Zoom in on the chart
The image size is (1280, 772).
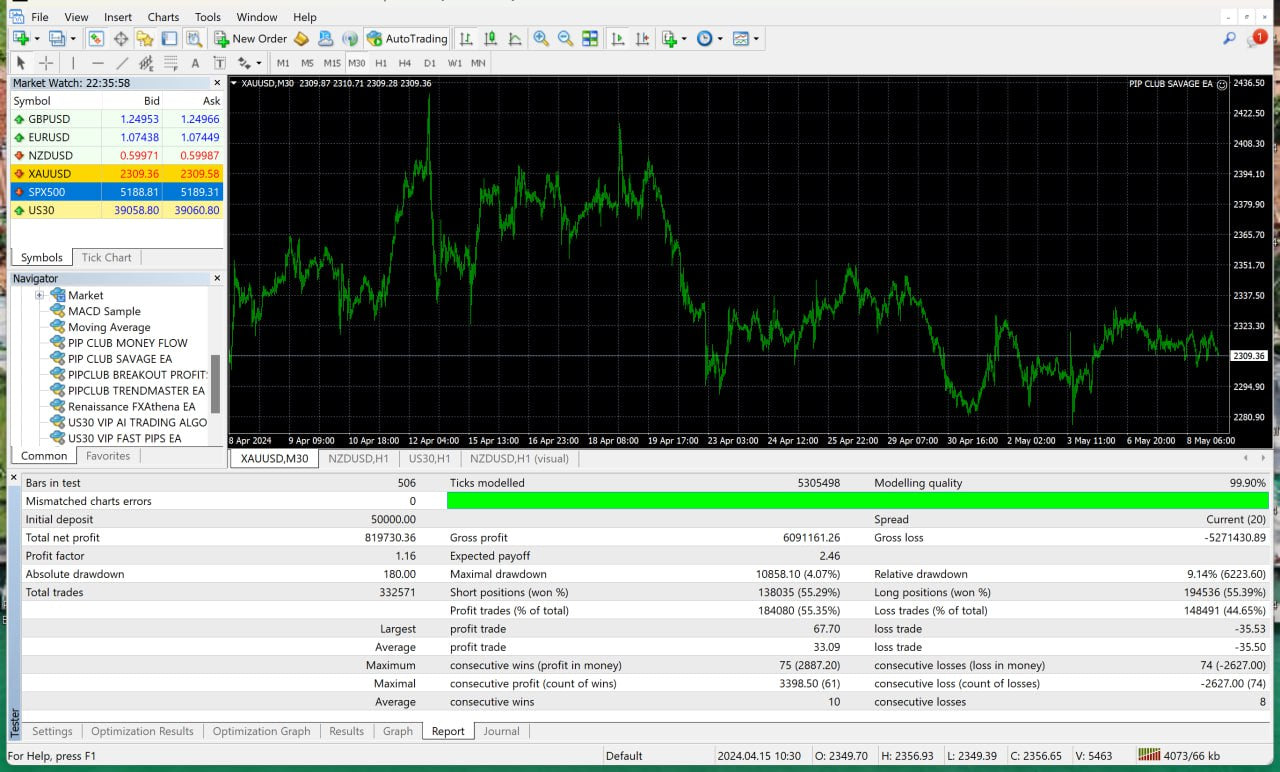tap(541, 39)
